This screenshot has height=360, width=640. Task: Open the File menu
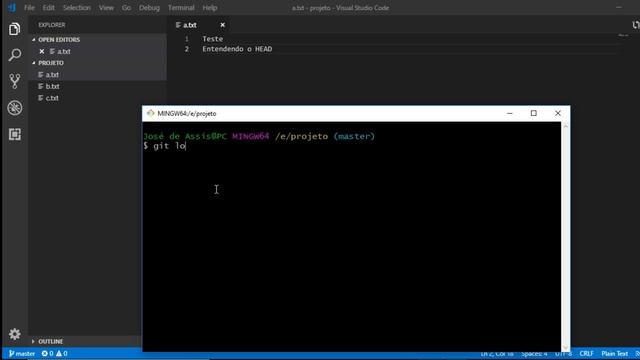click(x=29, y=8)
